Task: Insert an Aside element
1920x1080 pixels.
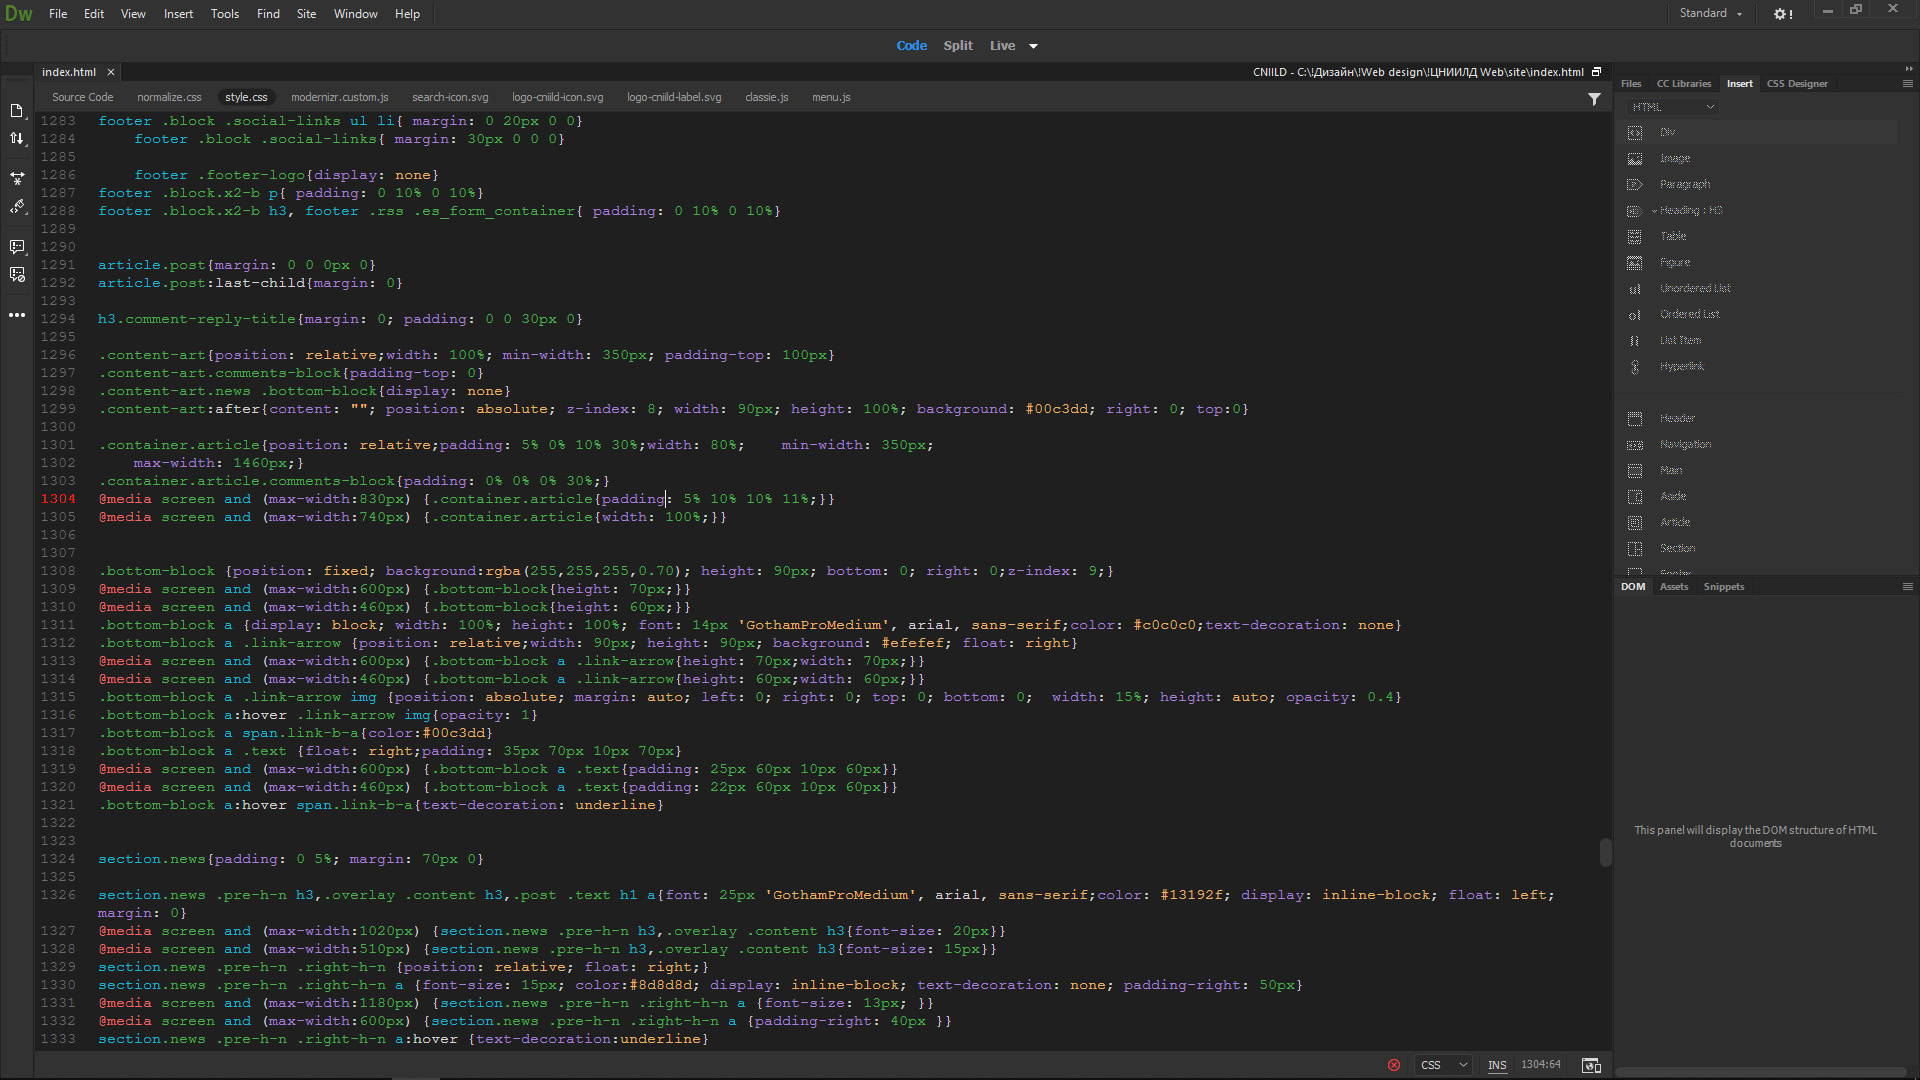Action: click(x=1672, y=496)
